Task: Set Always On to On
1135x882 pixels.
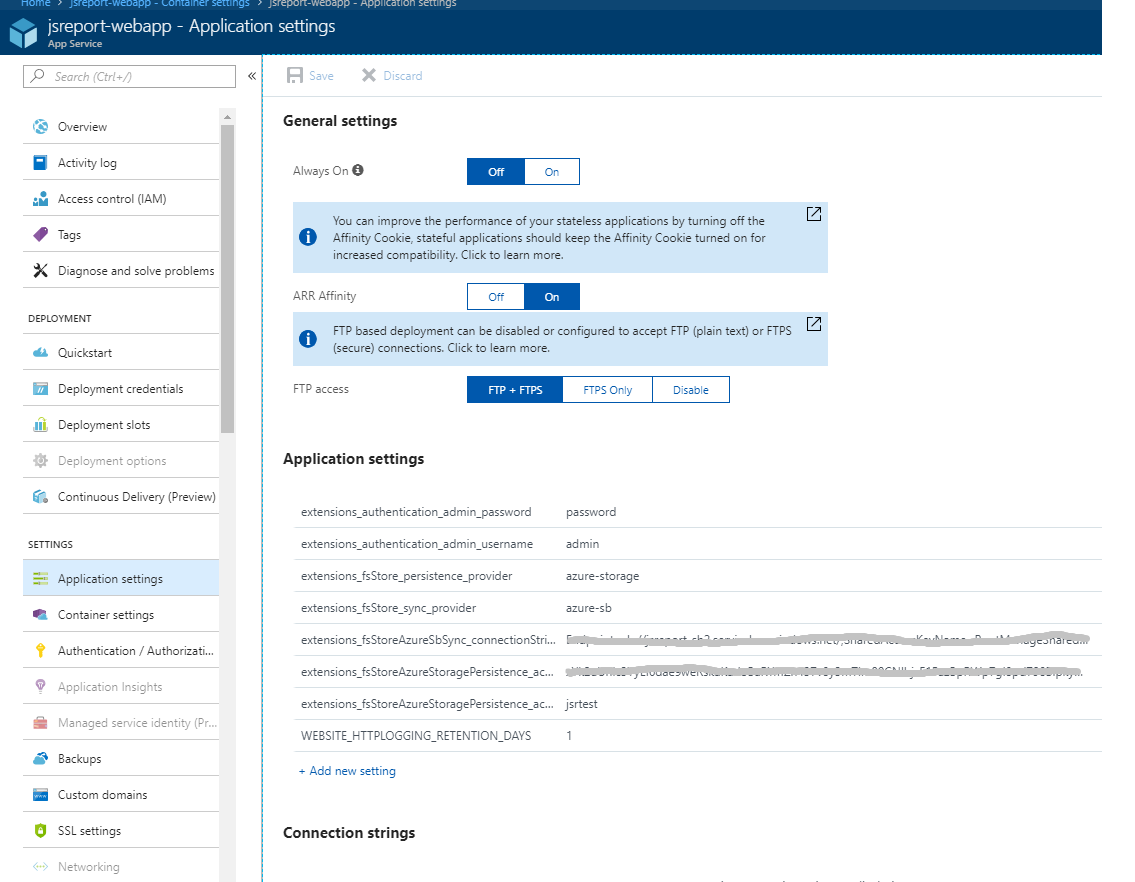Action: point(552,172)
